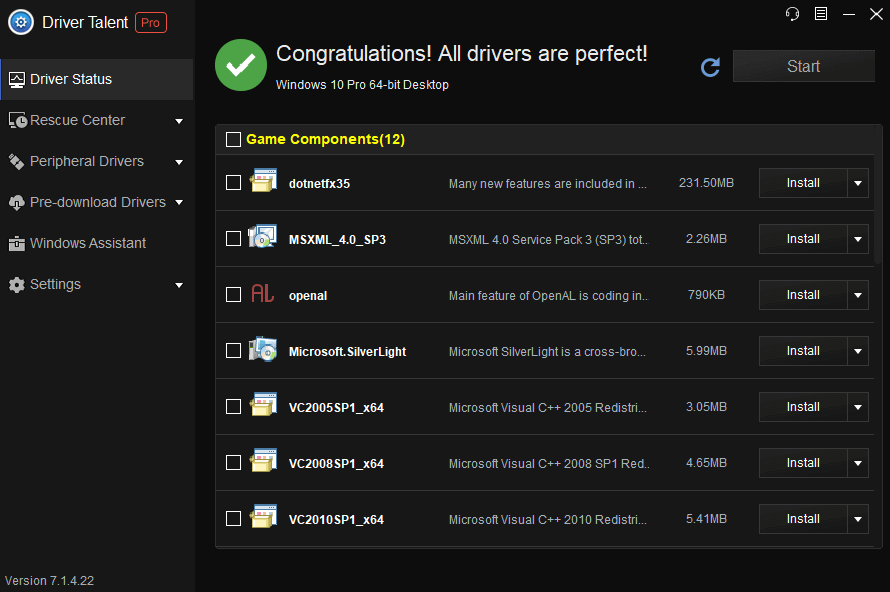Viewport: 890px width, 592px height.
Task: Click the Start scan button
Action: [803, 65]
